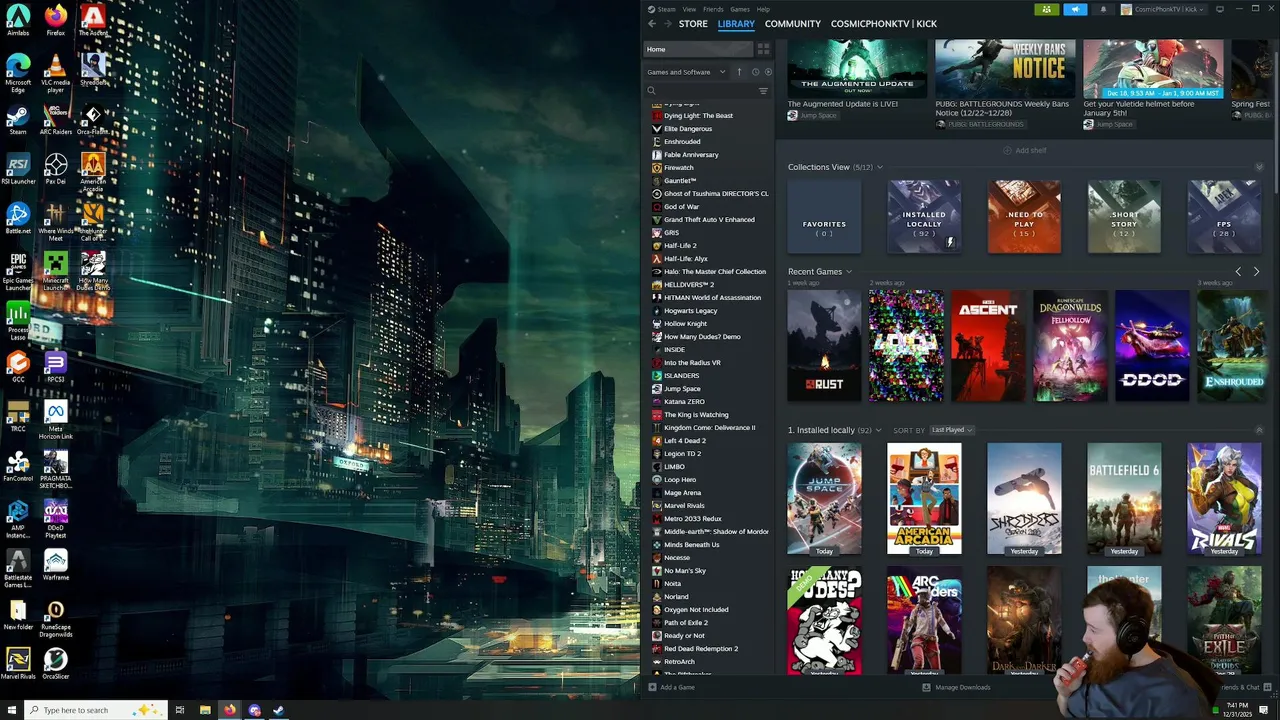1280x720 pixels.
Task: Select the RSI Launcher desktop icon
Action: [x=18, y=169]
